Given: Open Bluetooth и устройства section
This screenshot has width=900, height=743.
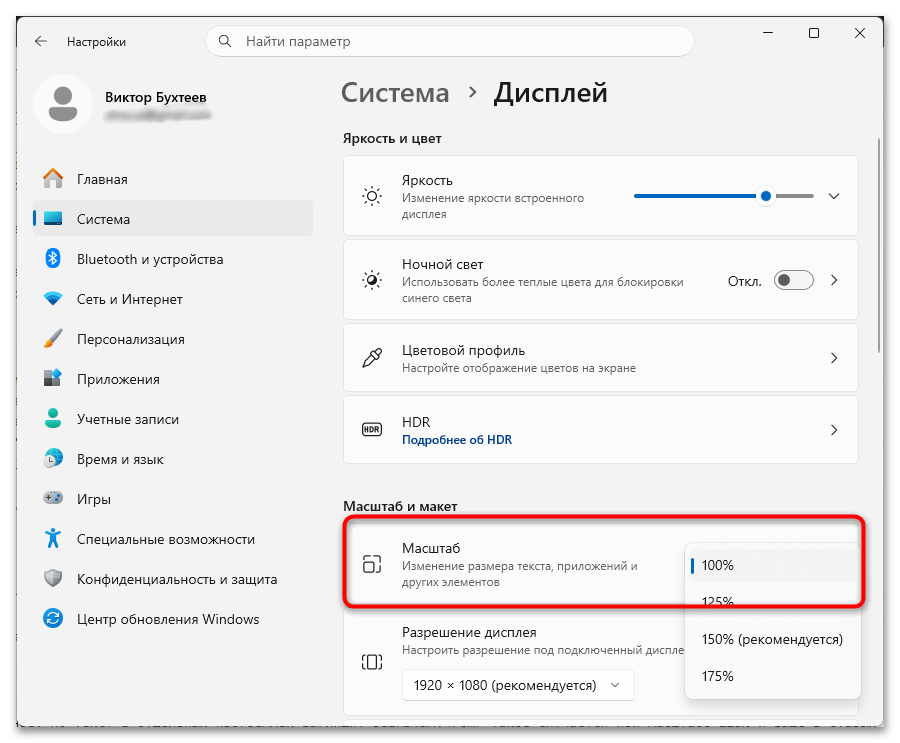Looking at the screenshot, I should [x=173, y=258].
